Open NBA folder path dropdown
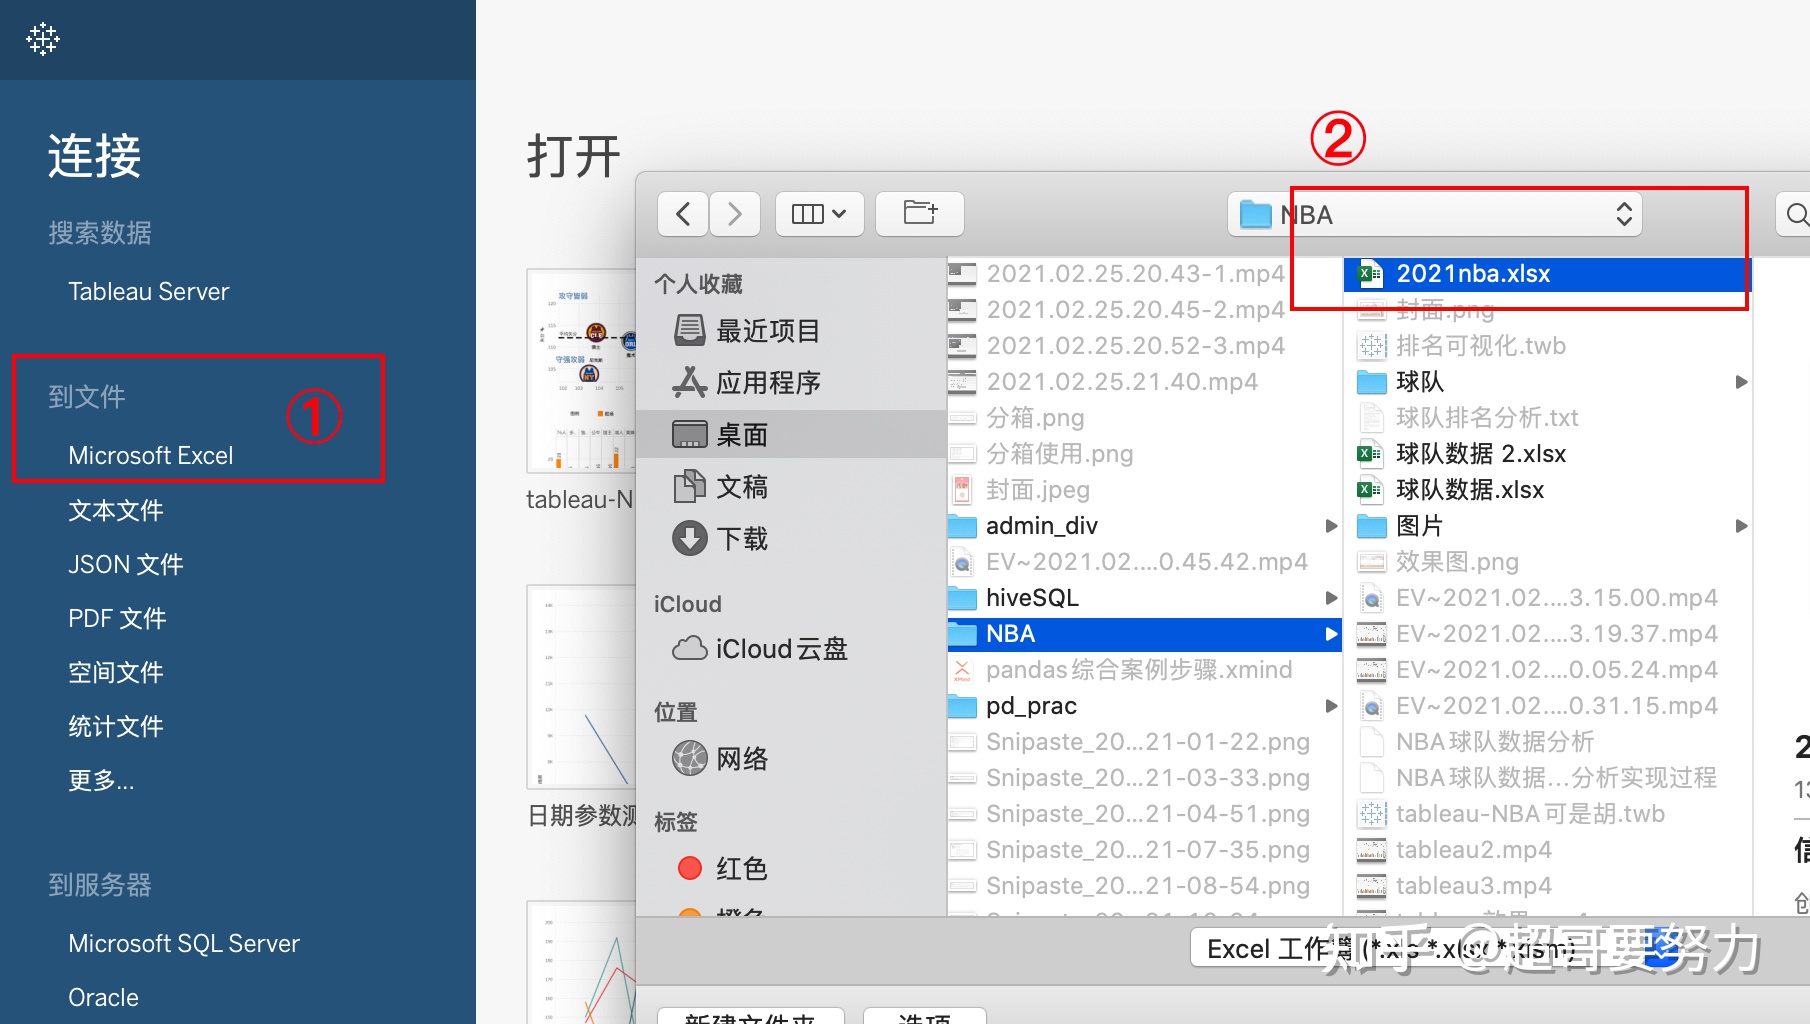The image size is (1810, 1024). 1435,215
